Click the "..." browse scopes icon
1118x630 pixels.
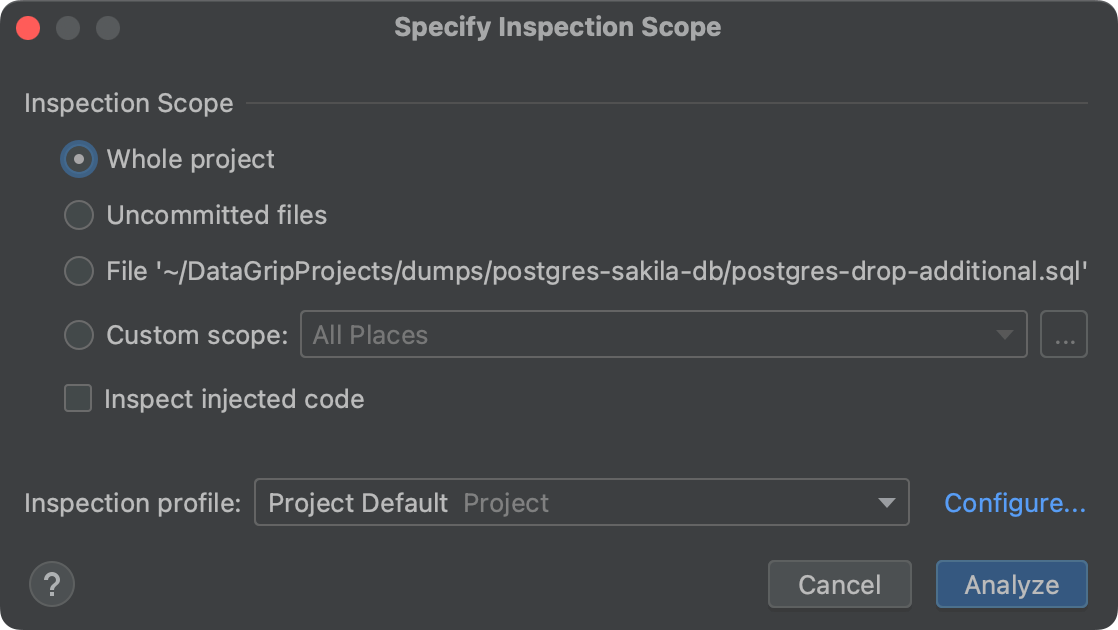tap(1063, 334)
